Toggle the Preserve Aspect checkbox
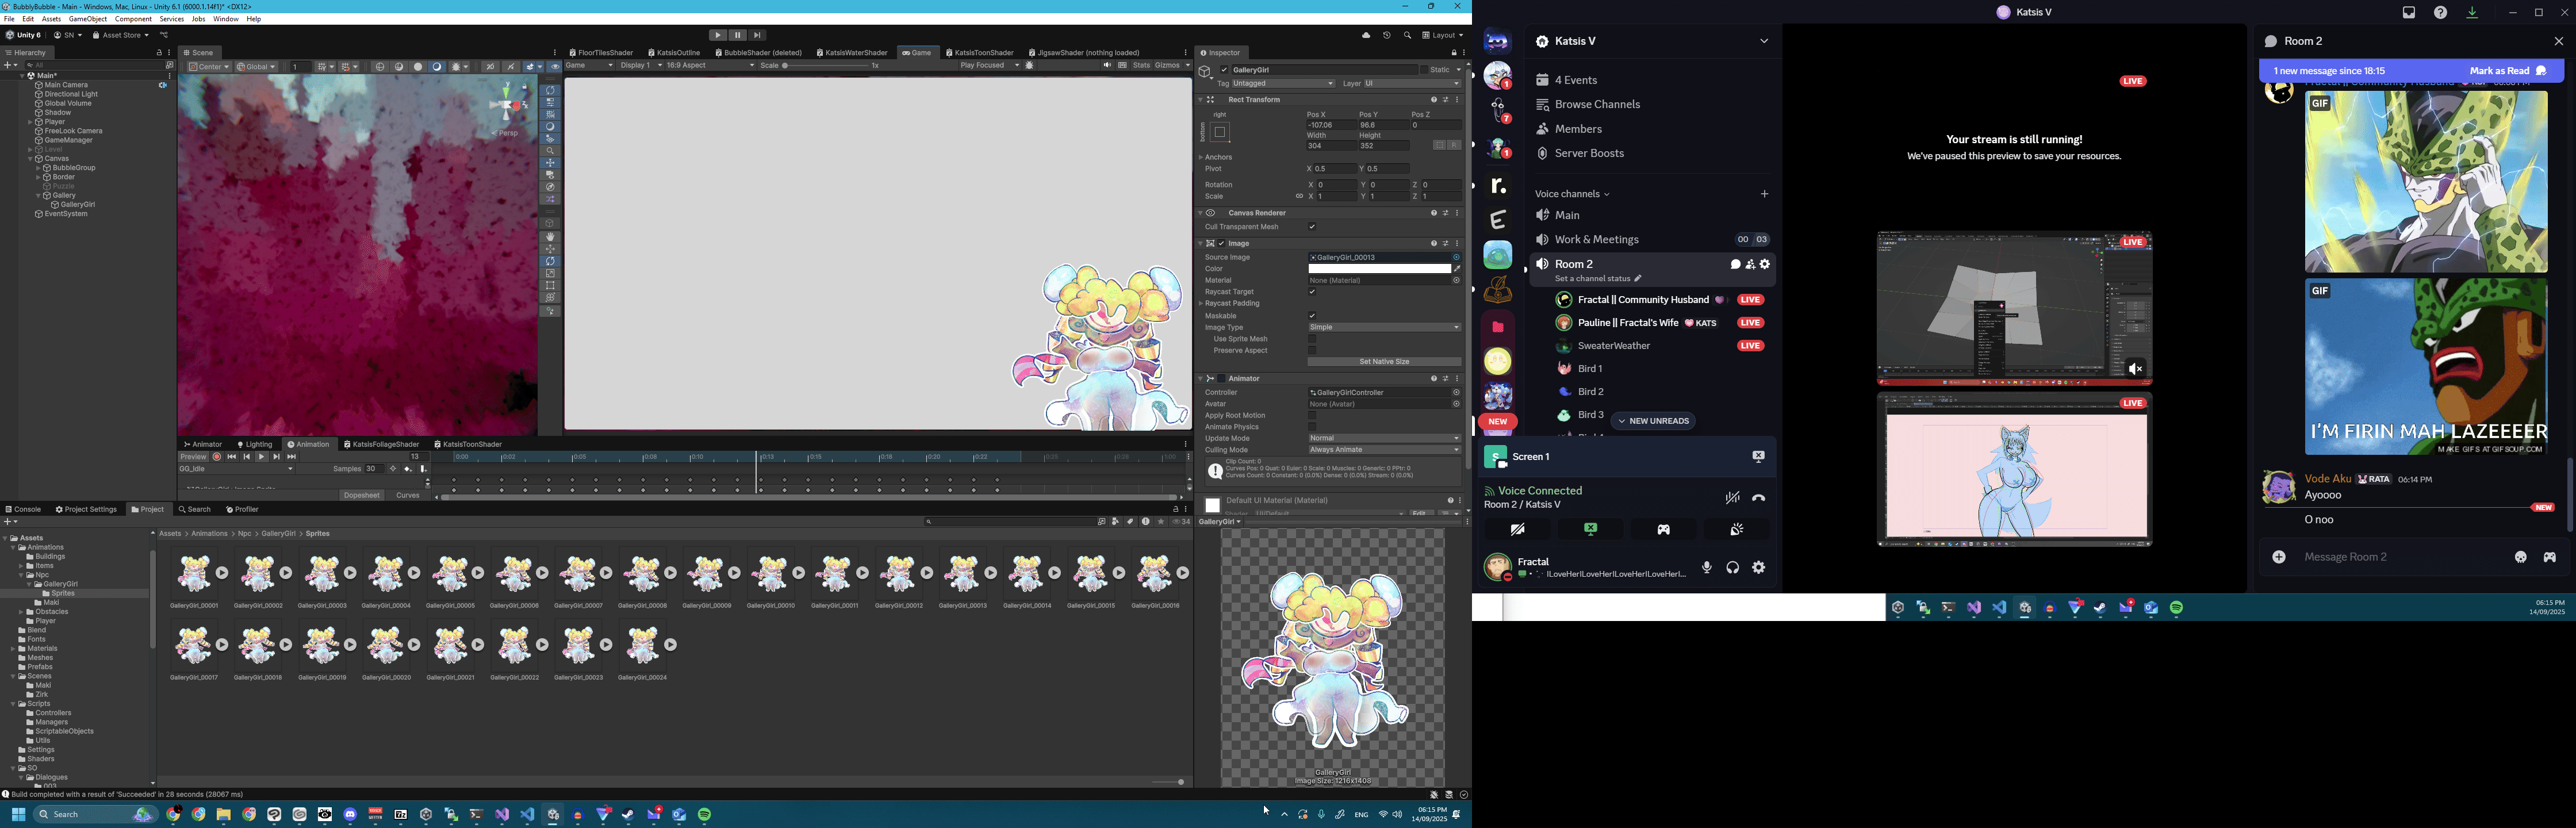 coord(1312,351)
